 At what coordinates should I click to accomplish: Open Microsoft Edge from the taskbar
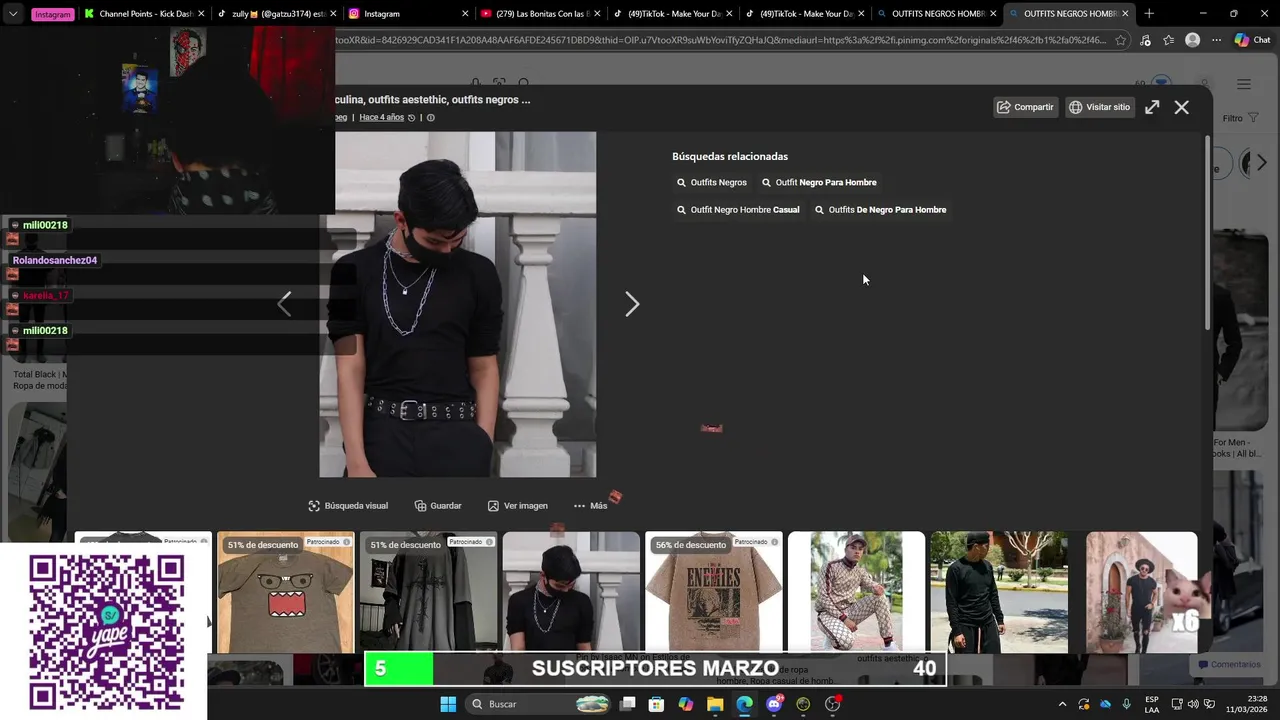click(x=744, y=704)
